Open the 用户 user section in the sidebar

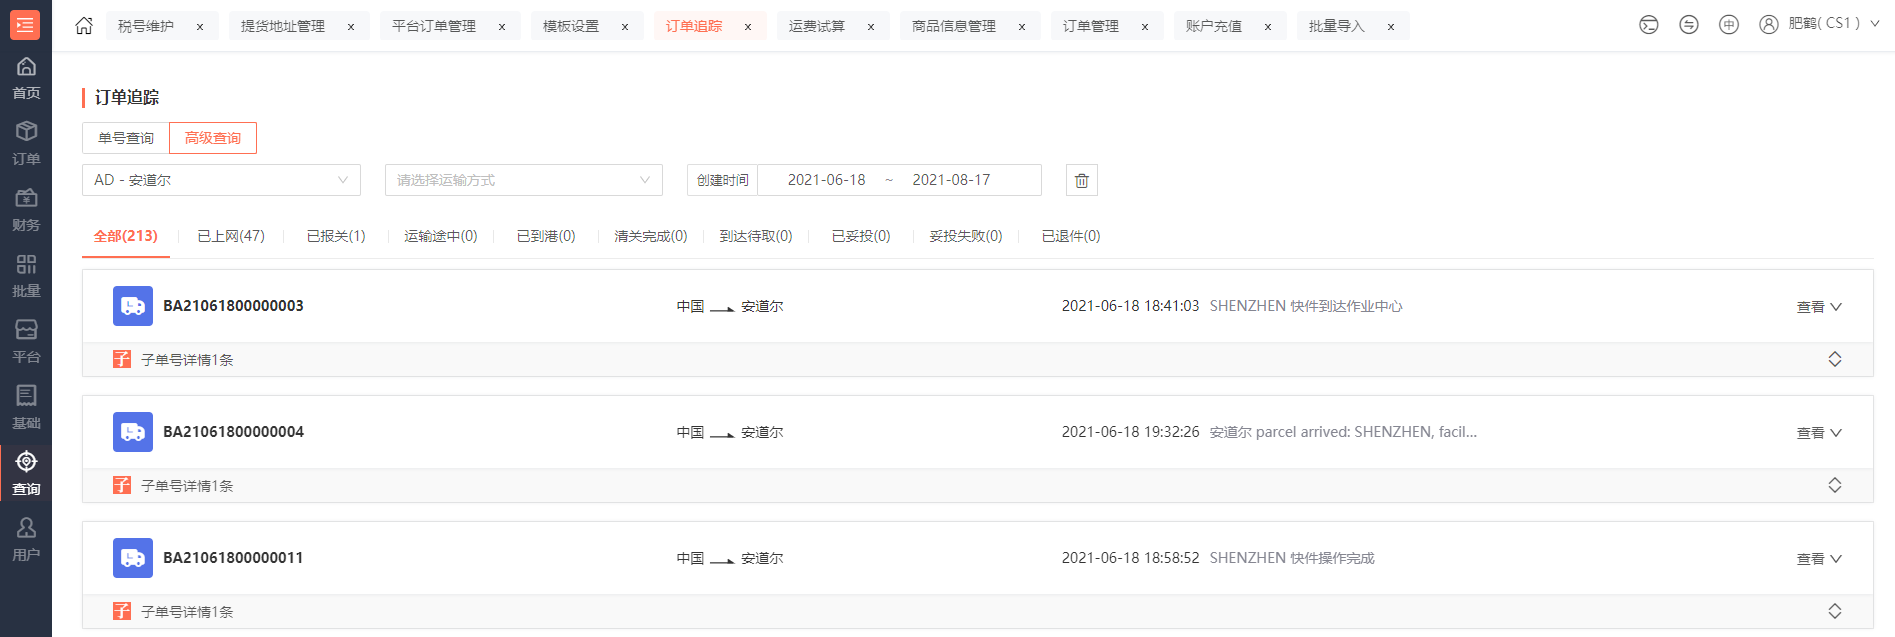point(26,539)
